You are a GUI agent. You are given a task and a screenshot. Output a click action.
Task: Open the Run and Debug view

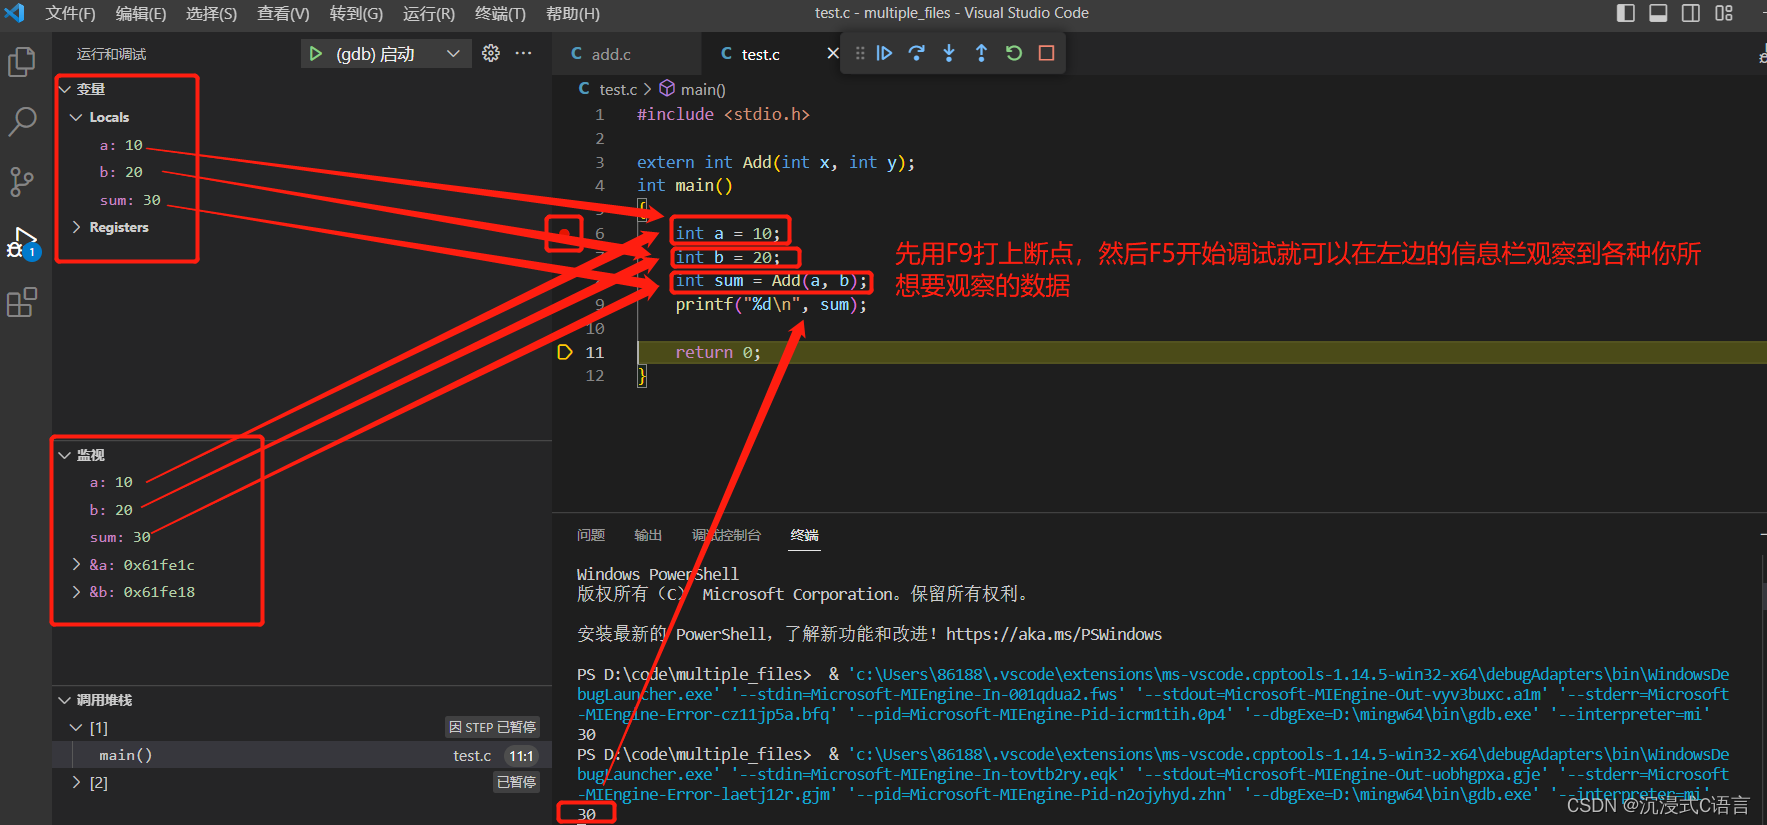pyautogui.click(x=22, y=243)
